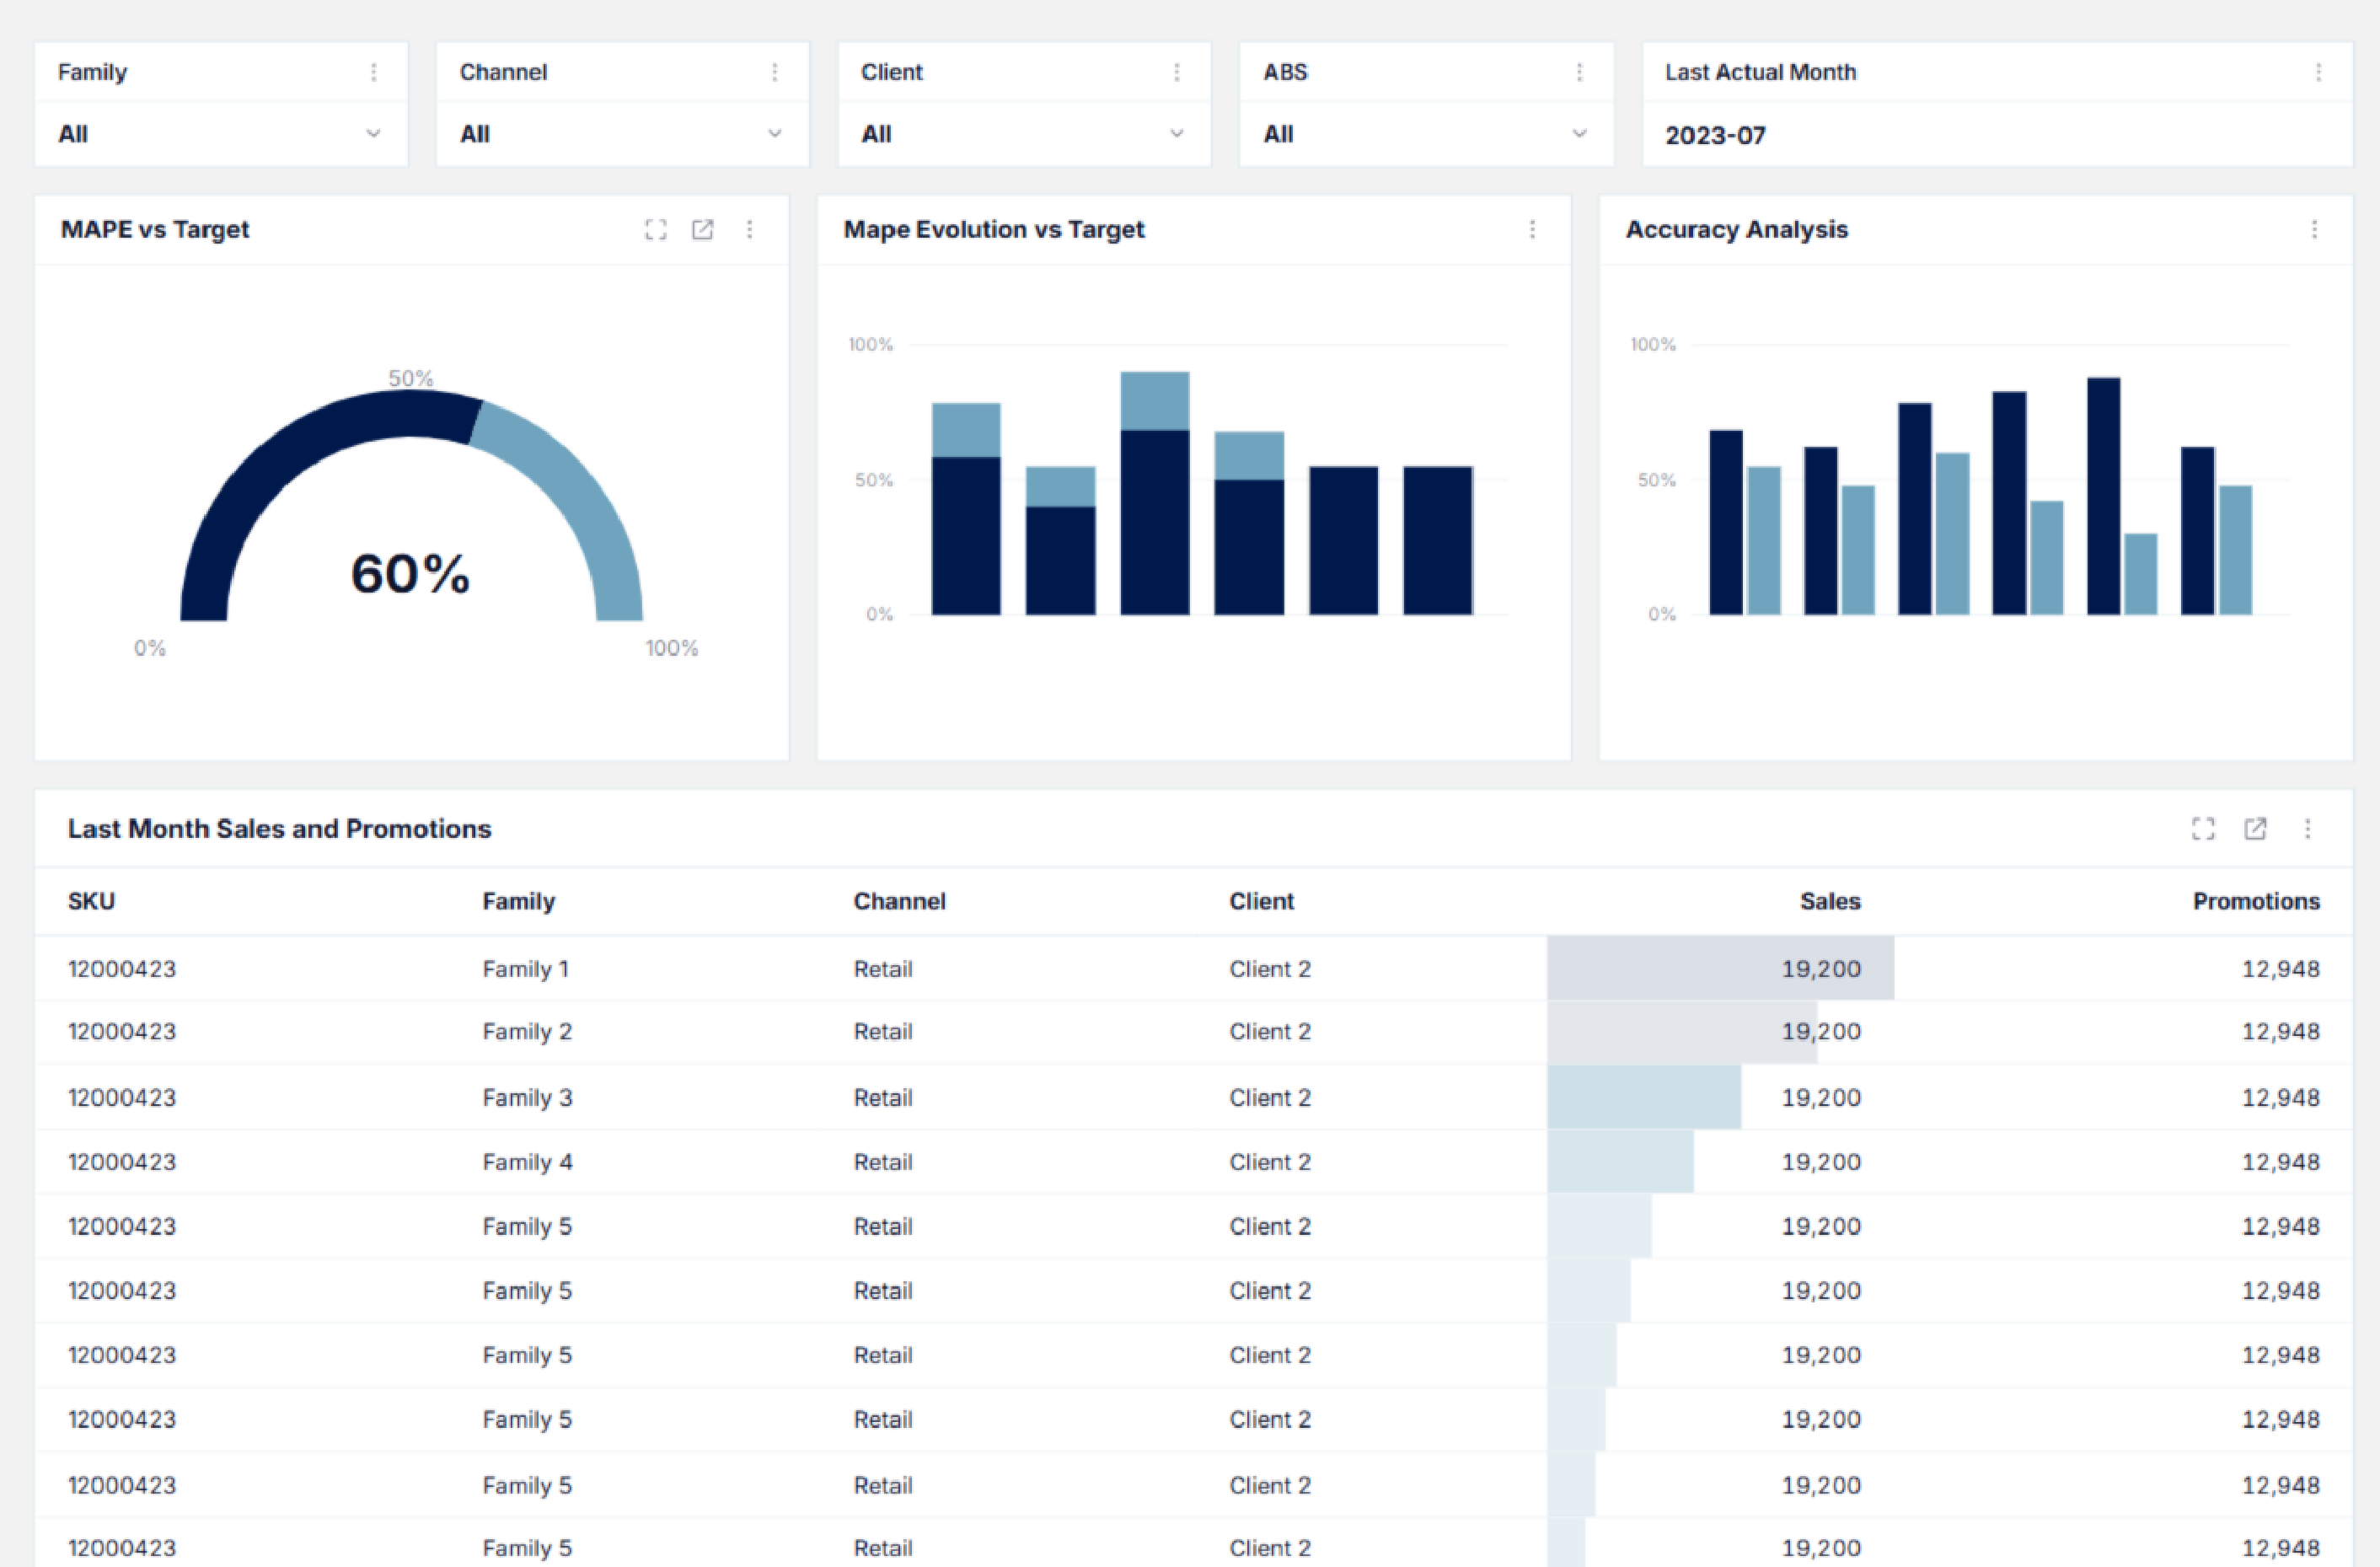Open Mape Evolution vs Target options menu

[1532, 230]
